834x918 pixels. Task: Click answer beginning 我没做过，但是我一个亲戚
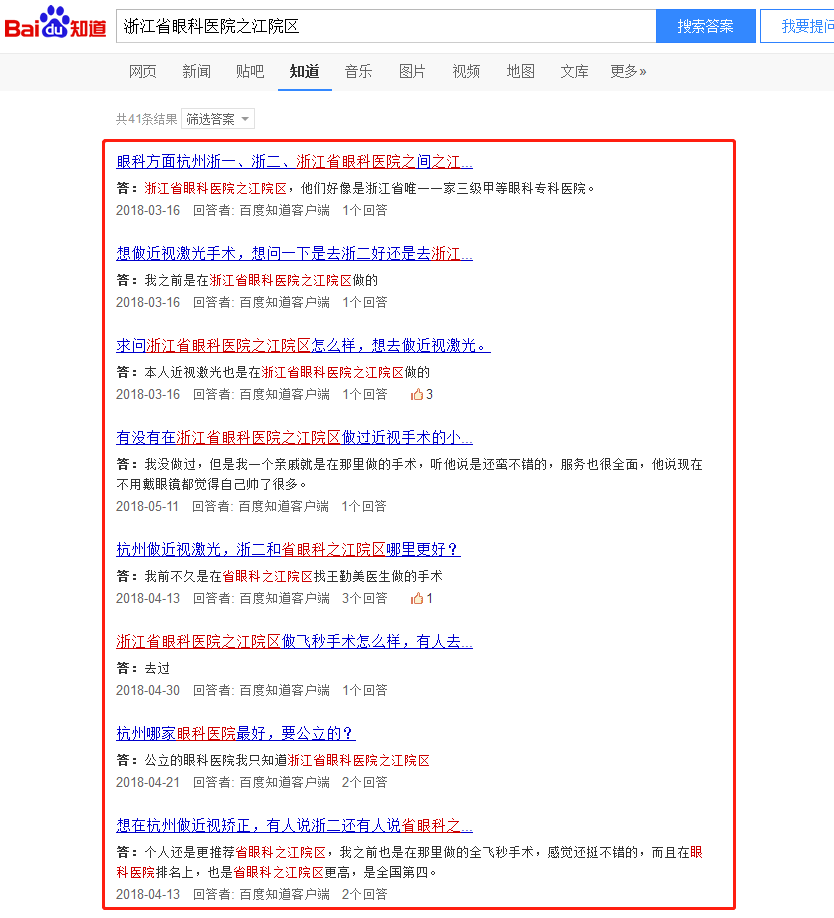click(x=410, y=474)
